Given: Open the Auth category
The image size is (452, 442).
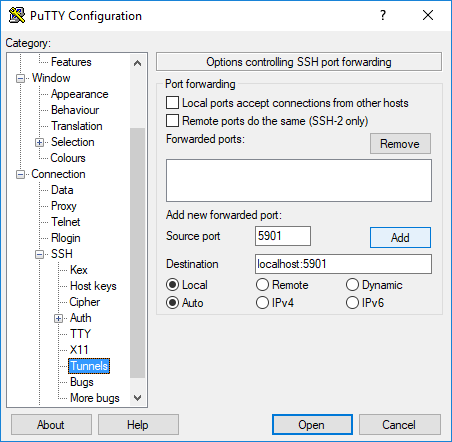Looking at the screenshot, I should coord(80,318).
